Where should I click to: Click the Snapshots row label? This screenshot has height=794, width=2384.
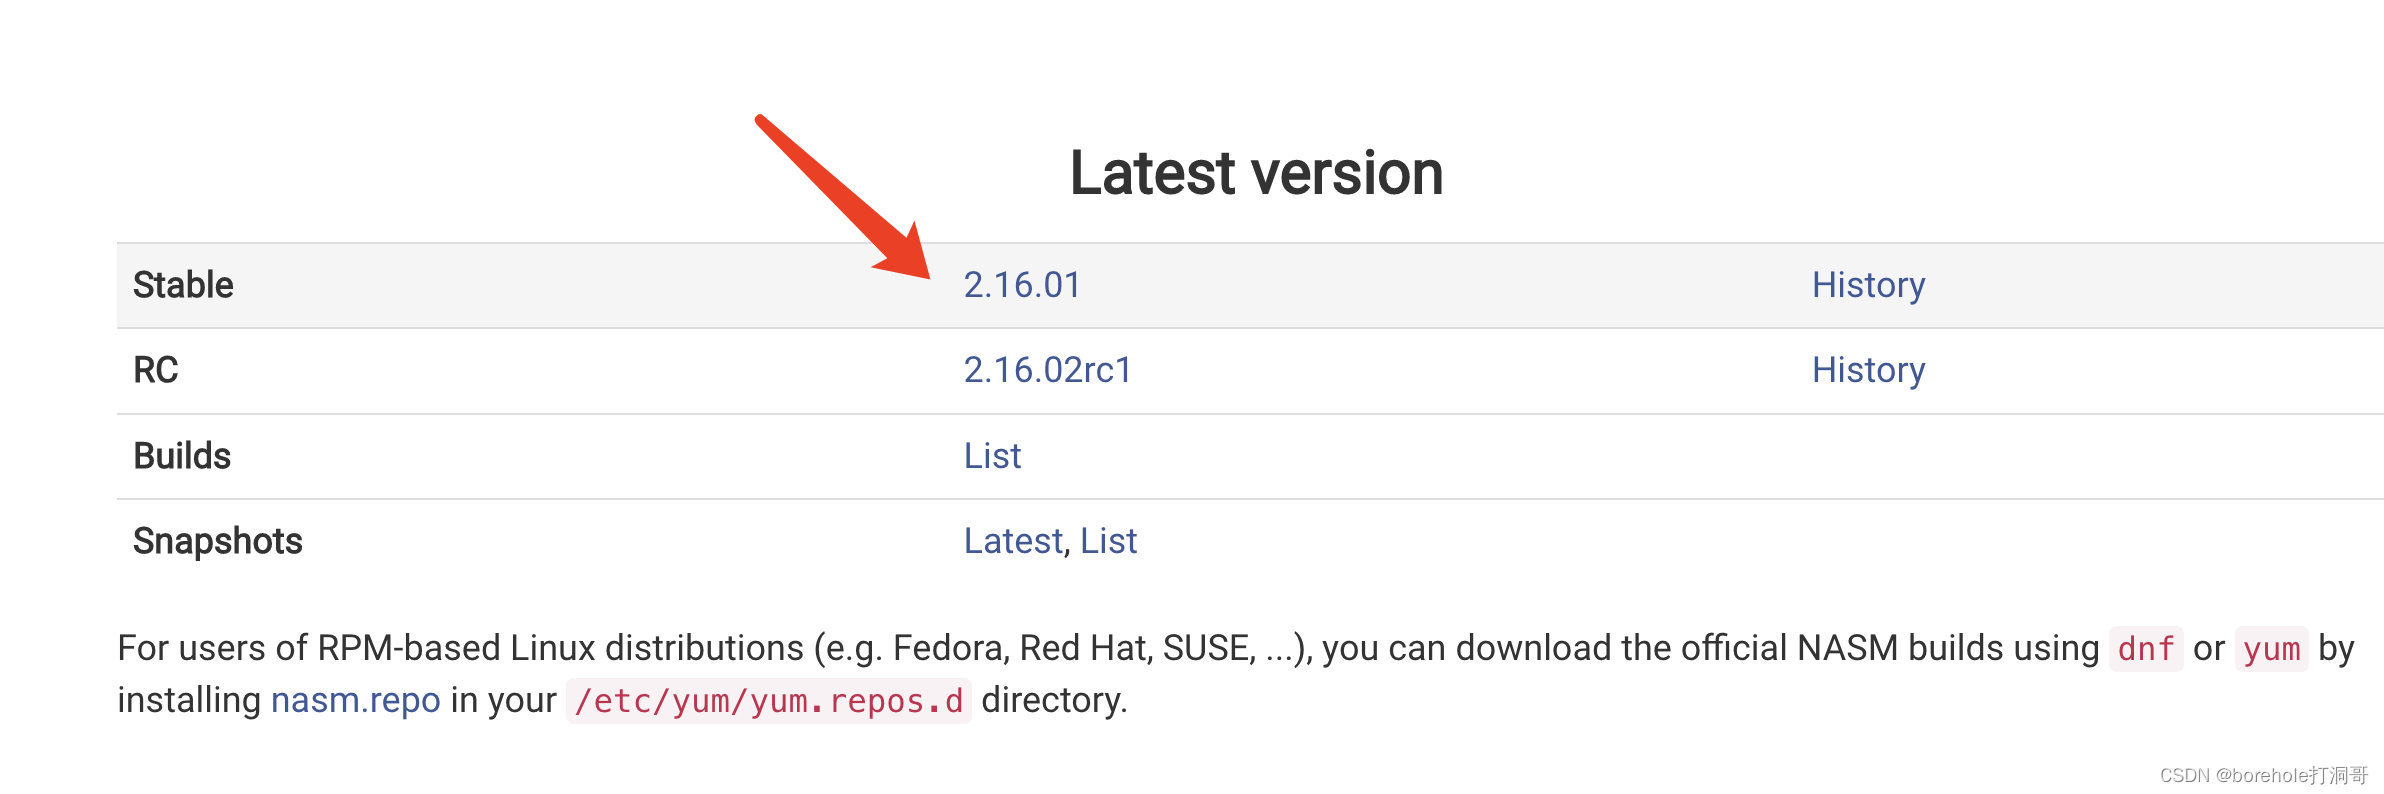(217, 541)
